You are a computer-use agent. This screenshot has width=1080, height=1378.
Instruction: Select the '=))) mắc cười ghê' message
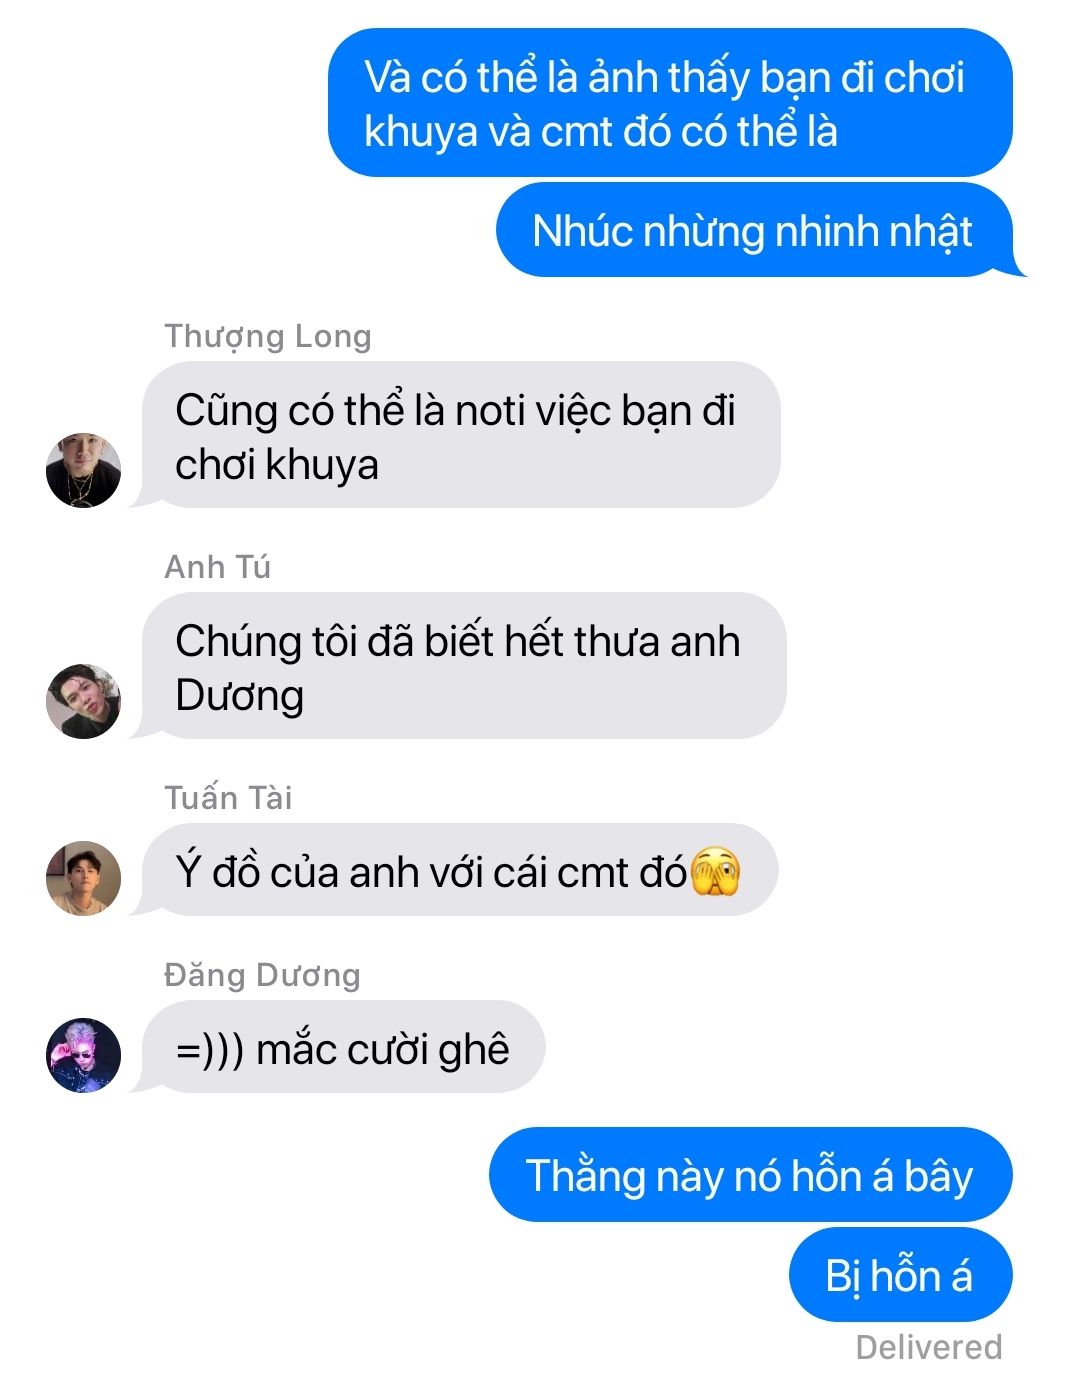pyautogui.click(x=342, y=1047)
